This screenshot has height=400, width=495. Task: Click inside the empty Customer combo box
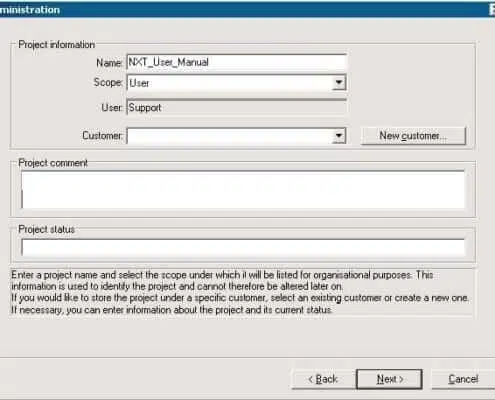tap(230, 136)
